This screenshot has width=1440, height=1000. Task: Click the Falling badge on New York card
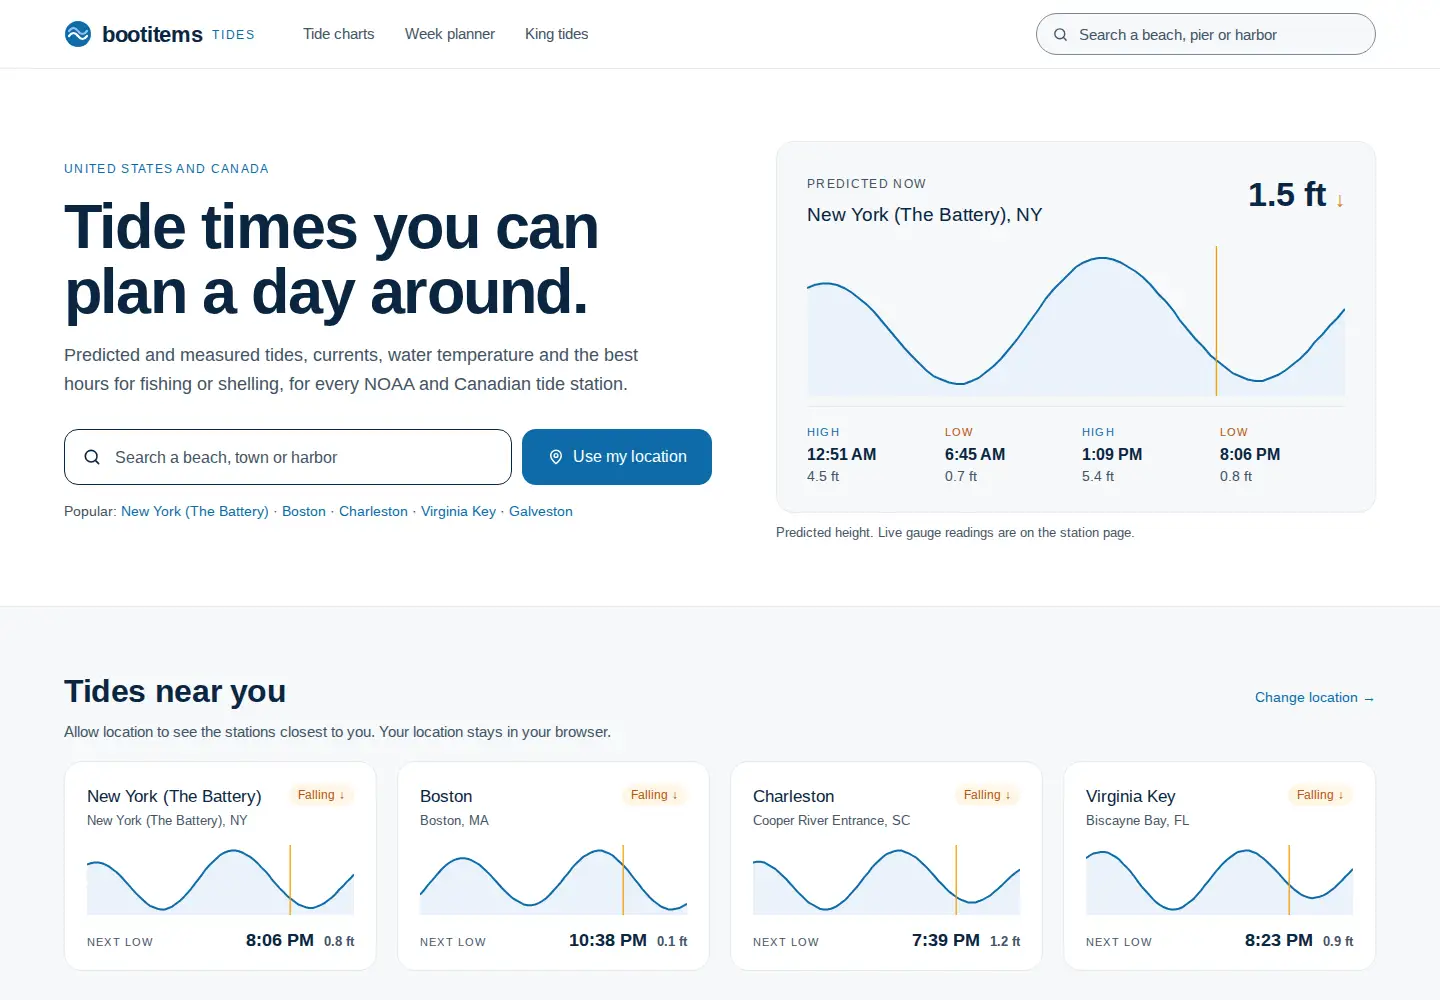321,795
